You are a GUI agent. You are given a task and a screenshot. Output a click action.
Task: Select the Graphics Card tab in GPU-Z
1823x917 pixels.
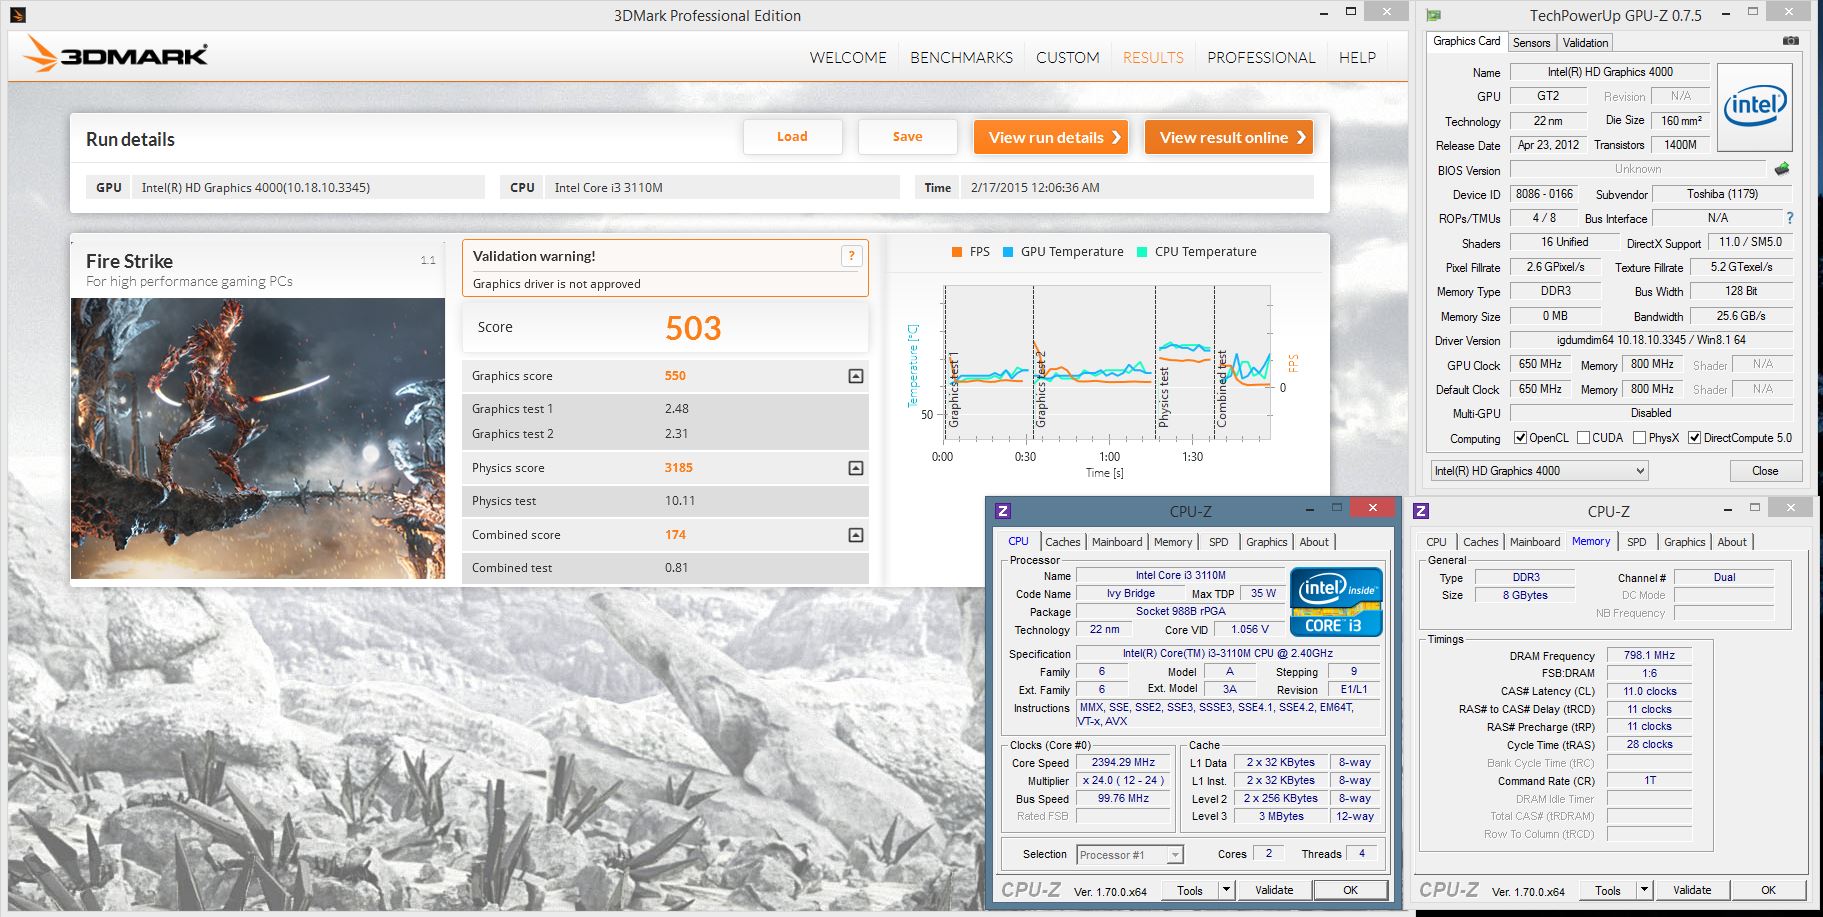pos(1466,41)
